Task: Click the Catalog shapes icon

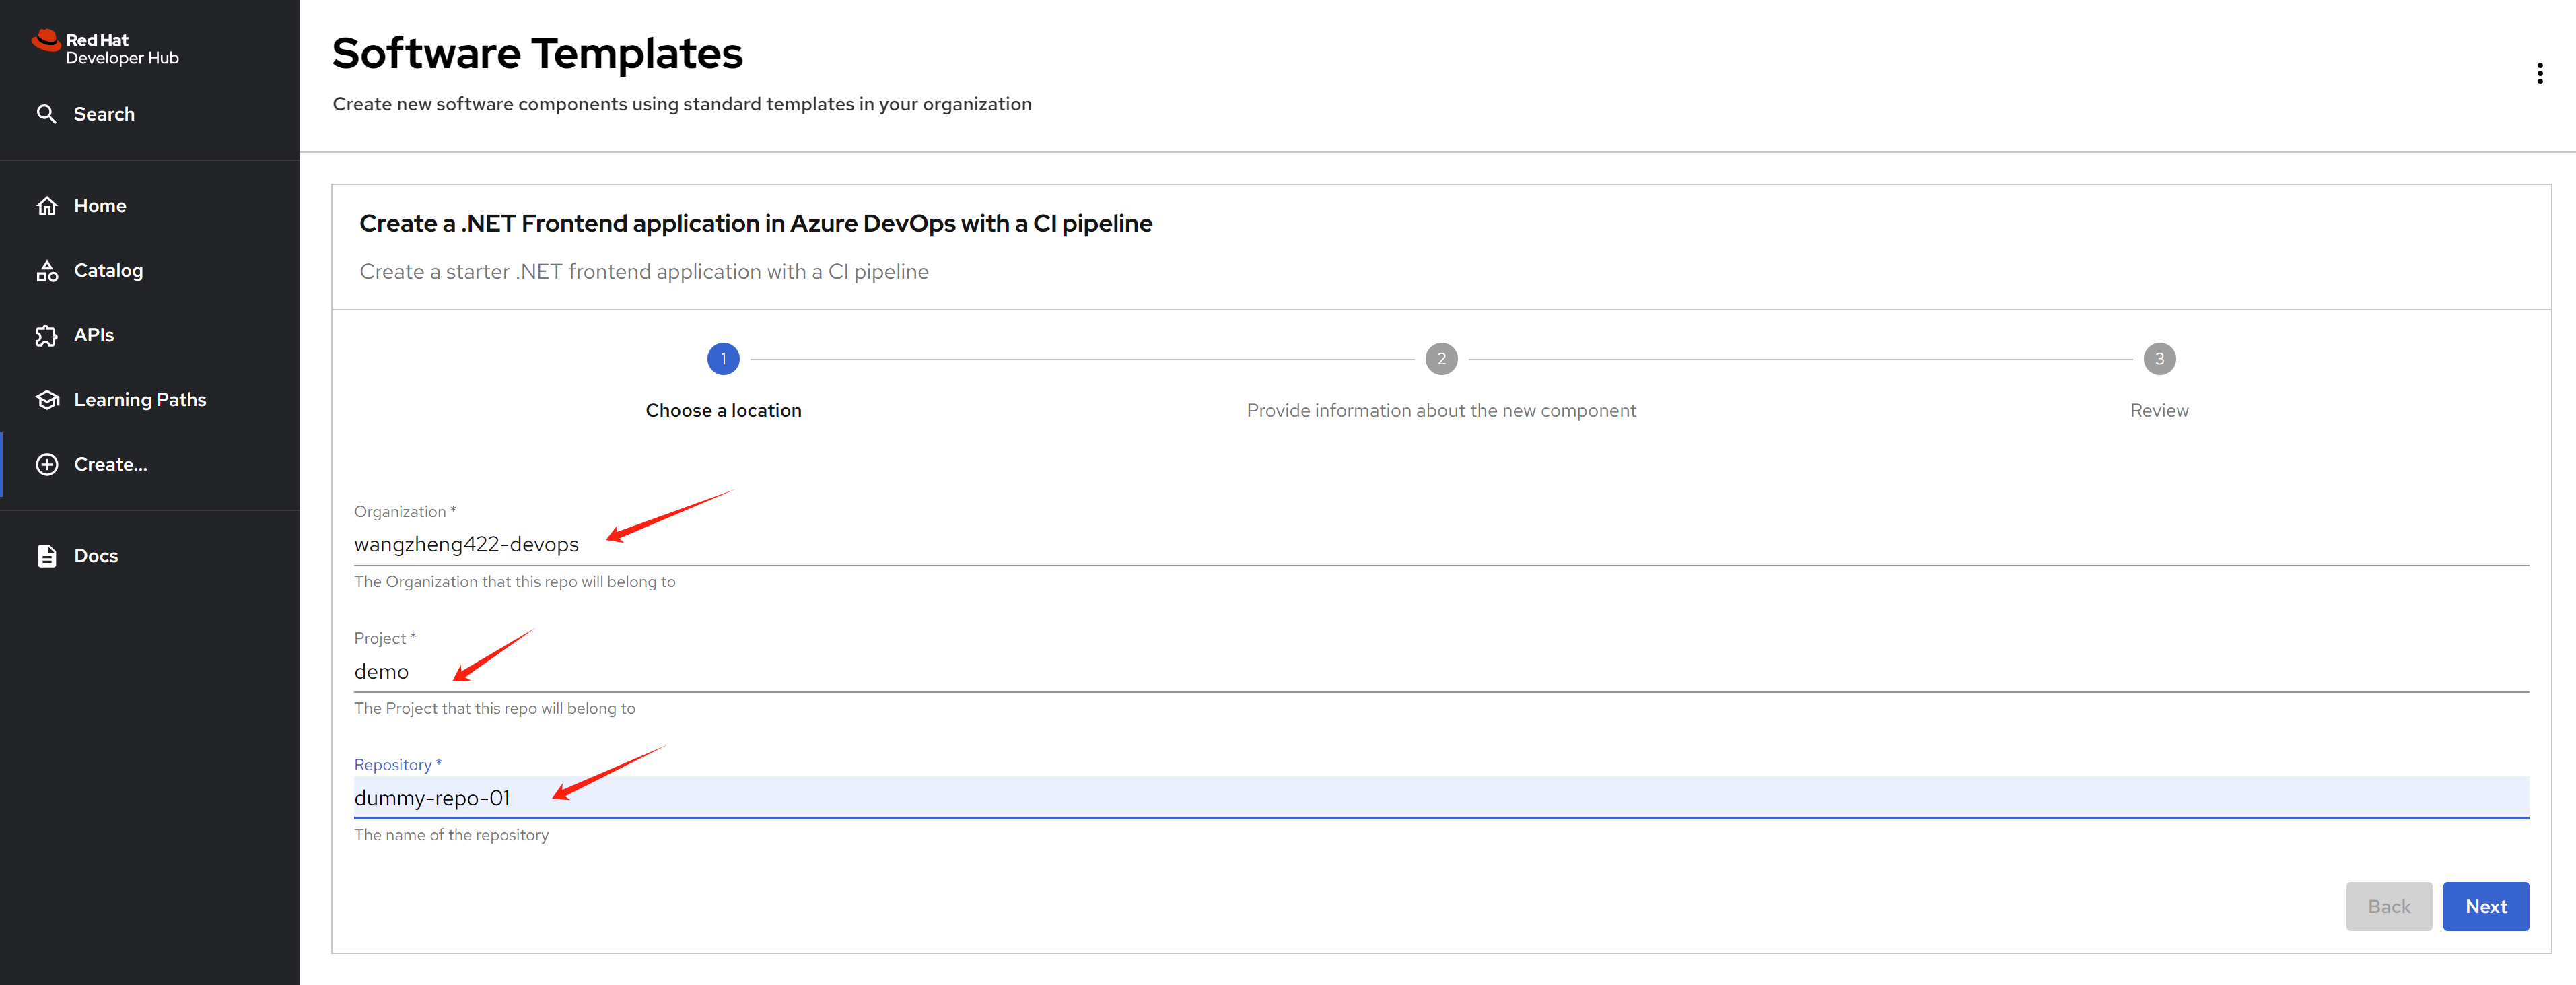Action: pyautogui.click(x=47, y=271)
